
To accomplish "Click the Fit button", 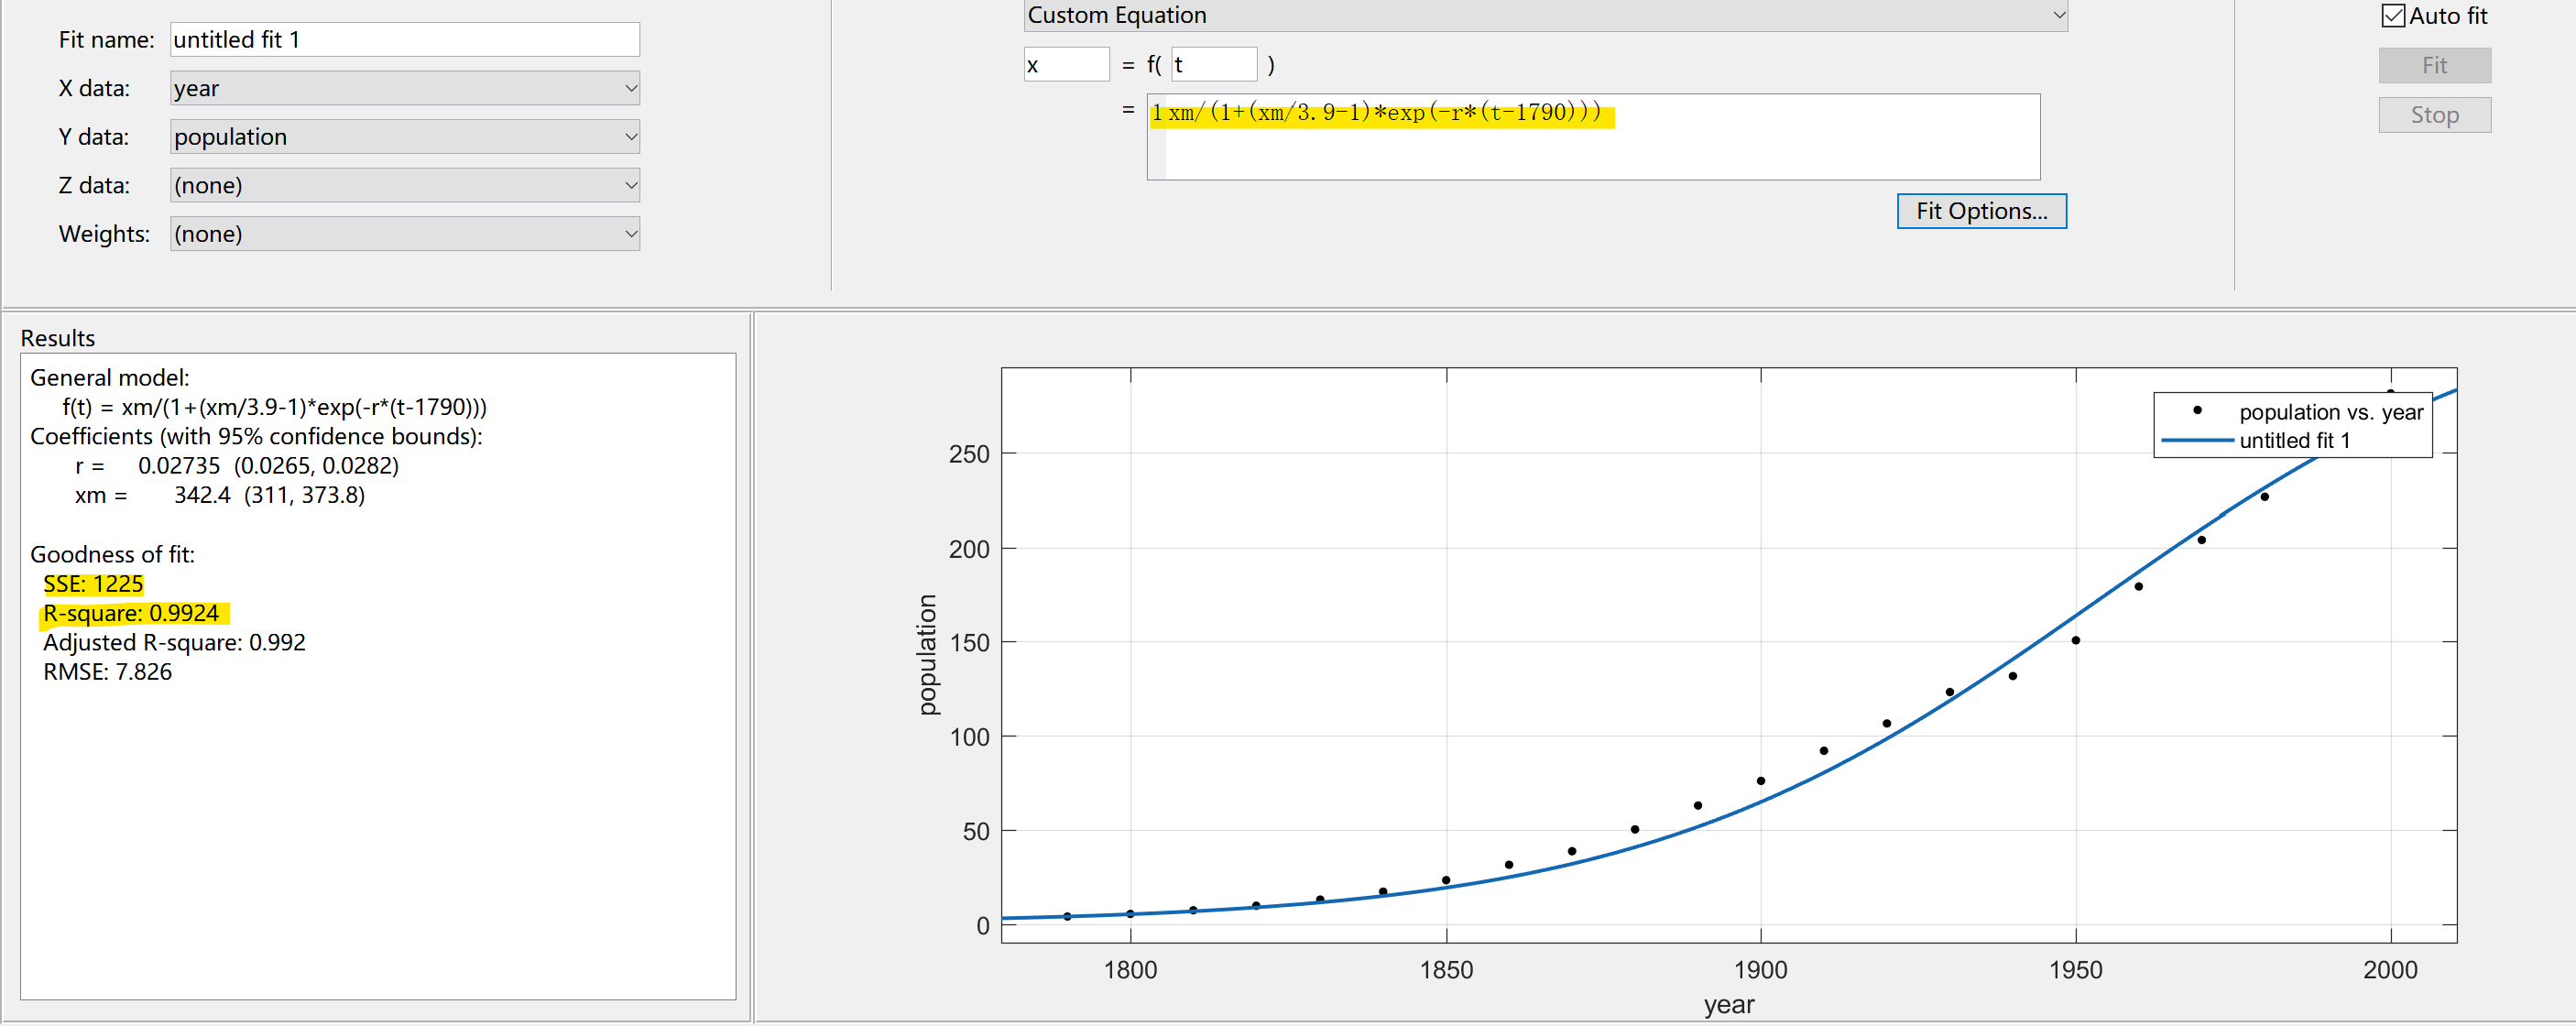I will pyautogui.click(x=2434, y=66).
